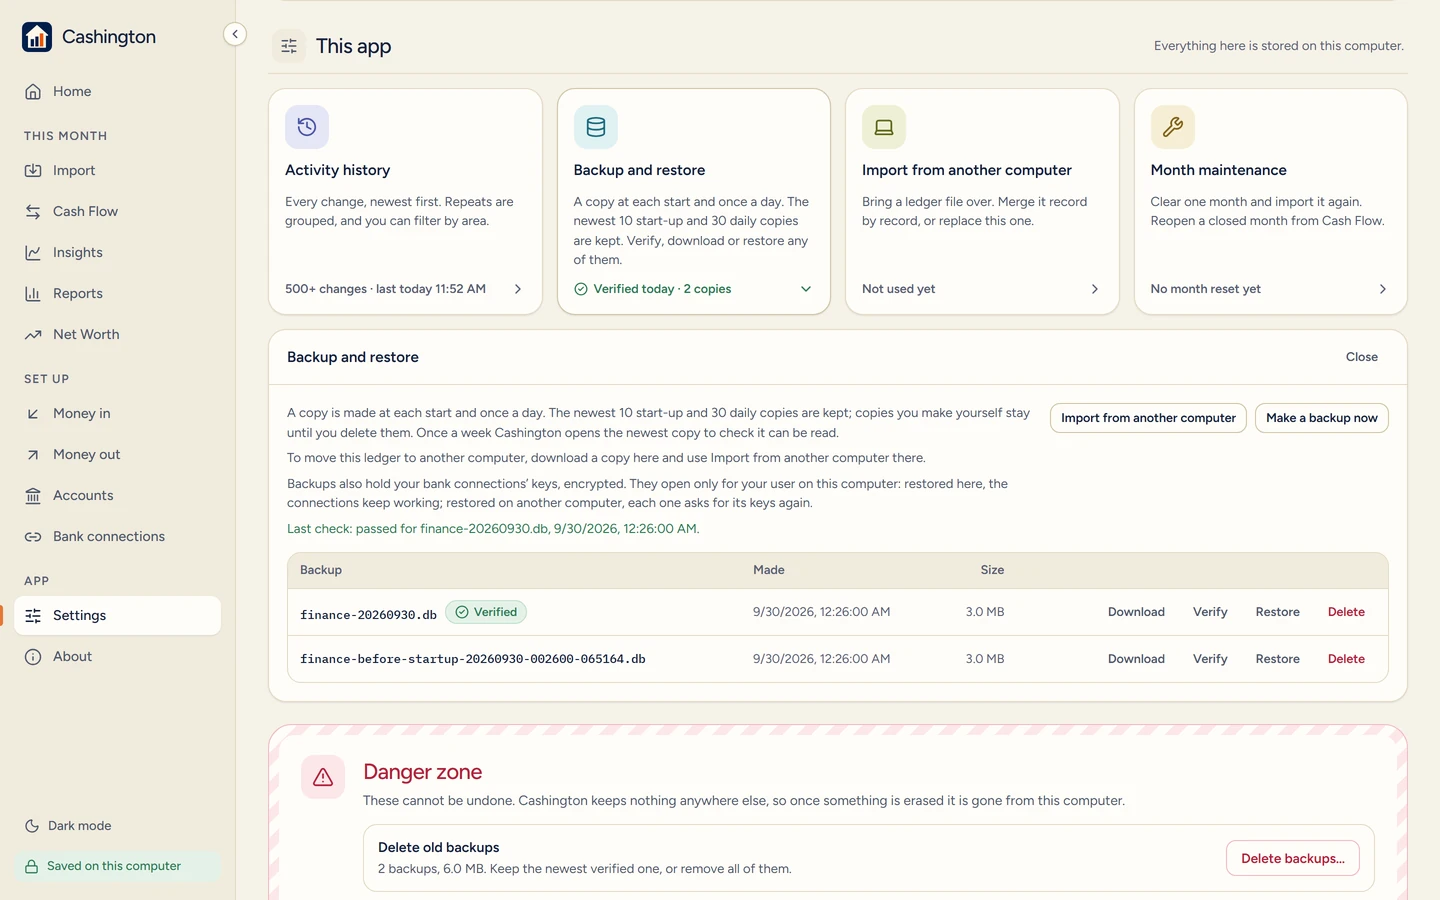
Task: Restore the finance-before-startup backup
Action: click(1278, 659)
